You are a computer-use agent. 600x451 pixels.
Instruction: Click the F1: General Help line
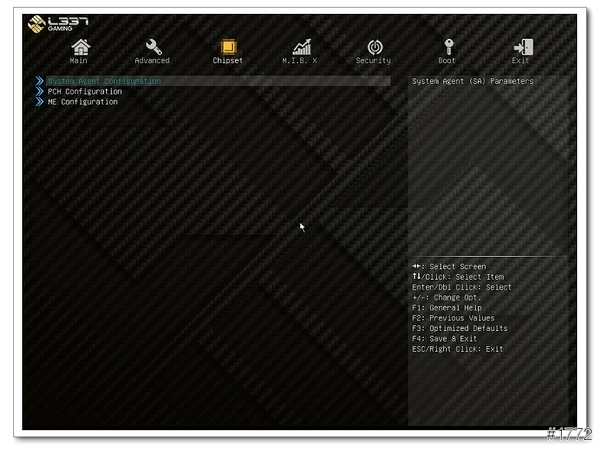(x=447, y=308)
